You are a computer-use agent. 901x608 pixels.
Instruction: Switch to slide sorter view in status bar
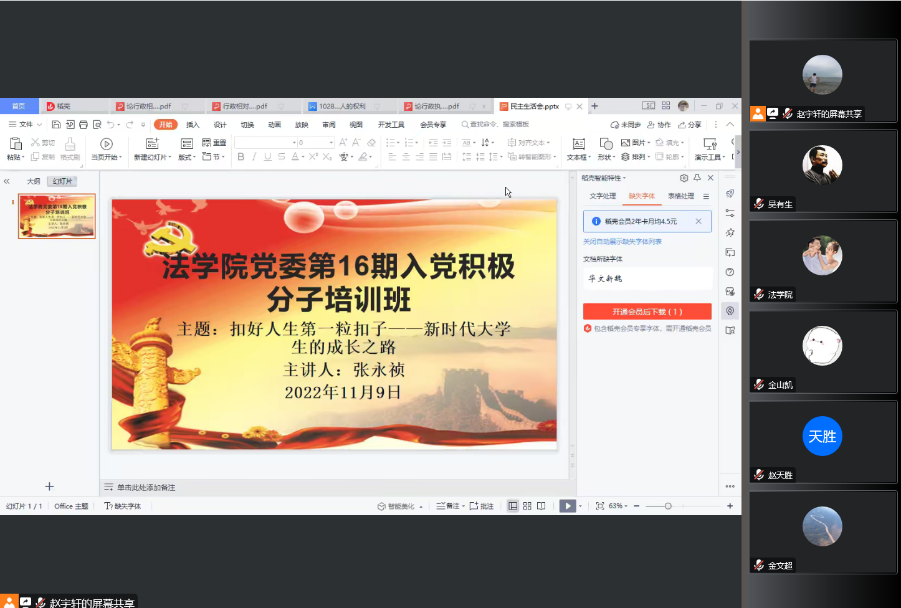[x=526, y=506]
